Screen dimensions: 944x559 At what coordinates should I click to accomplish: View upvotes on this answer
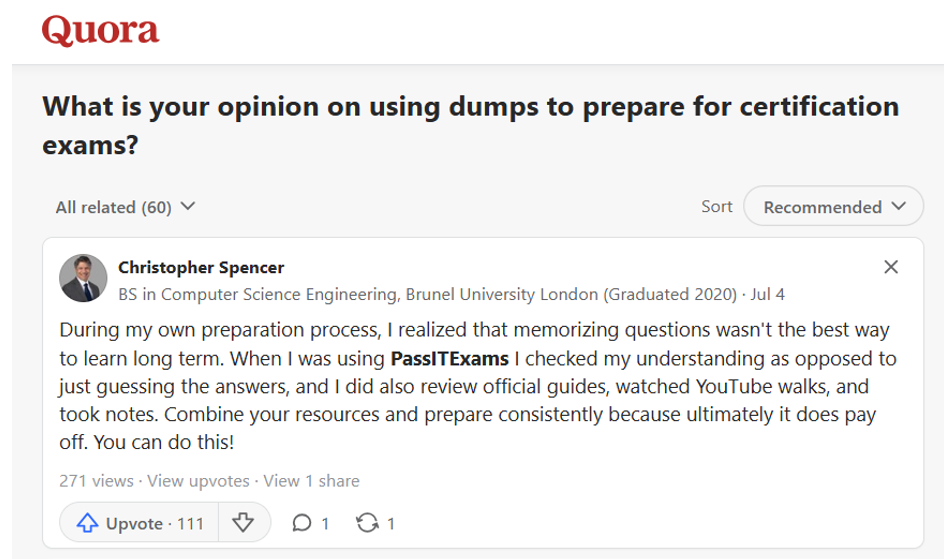pos(198,481)
